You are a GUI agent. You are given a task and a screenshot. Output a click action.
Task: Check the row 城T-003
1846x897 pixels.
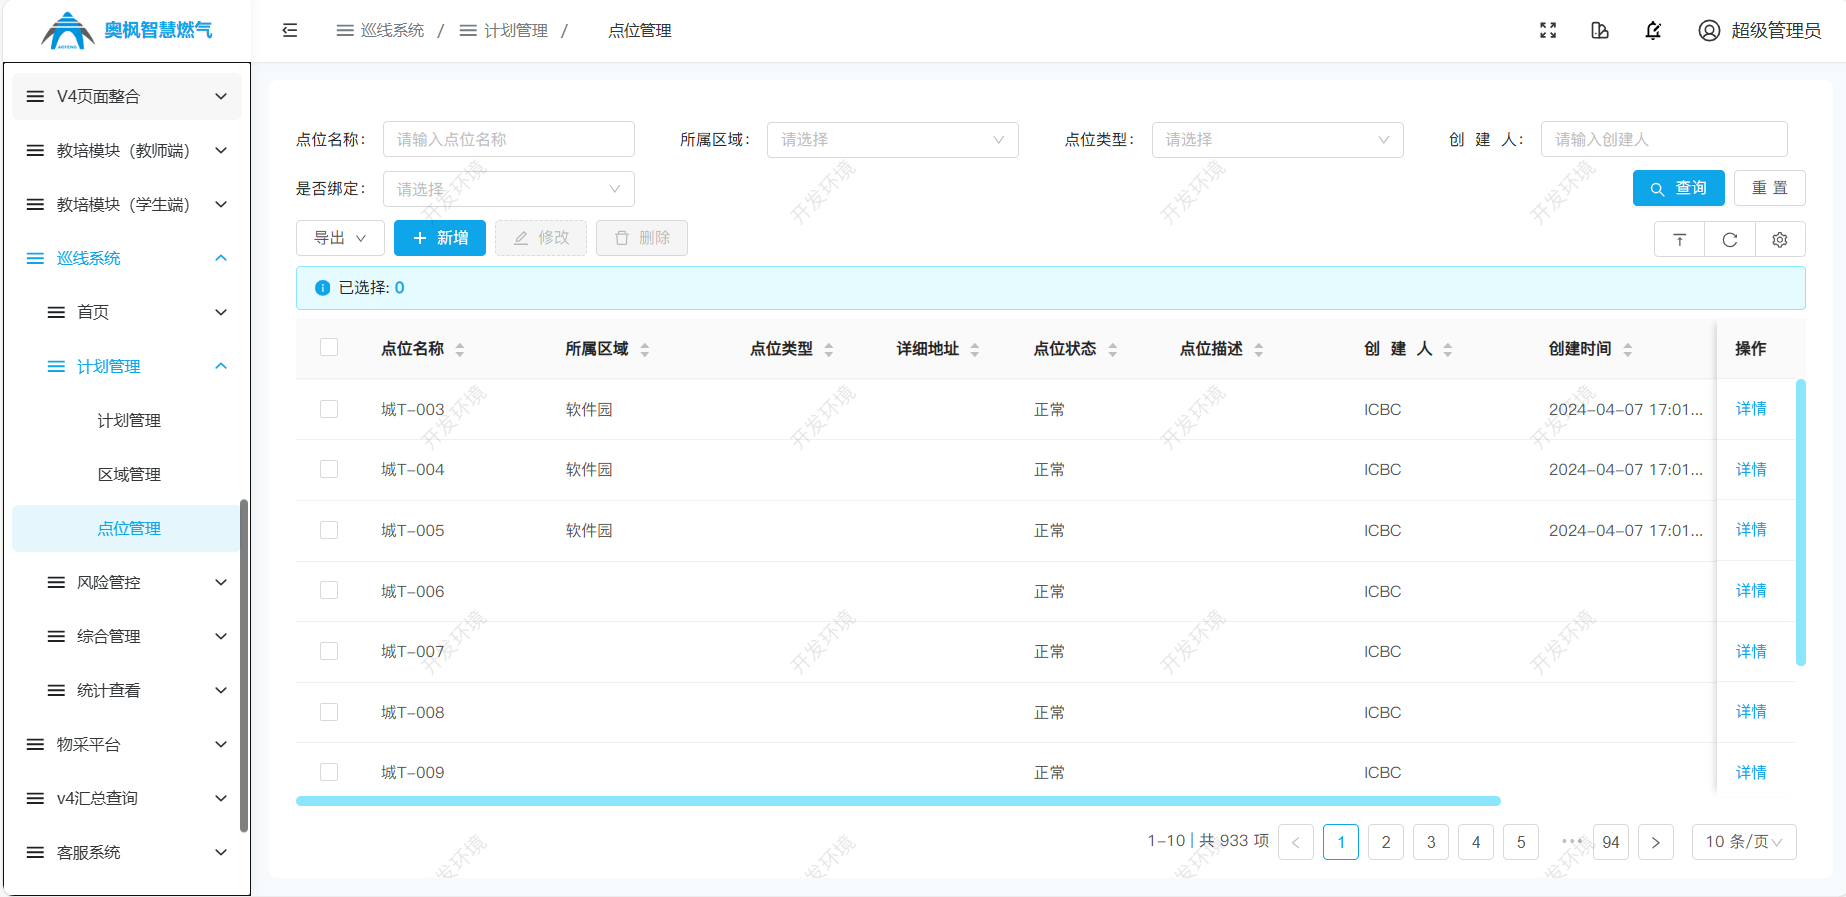coord(329,409)
